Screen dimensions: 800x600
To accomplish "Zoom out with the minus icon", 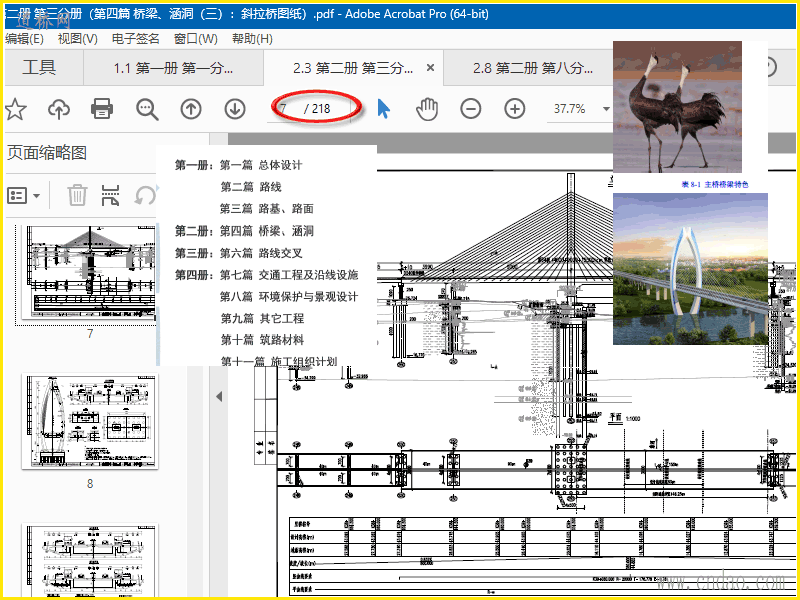I will tap(471, 109).
